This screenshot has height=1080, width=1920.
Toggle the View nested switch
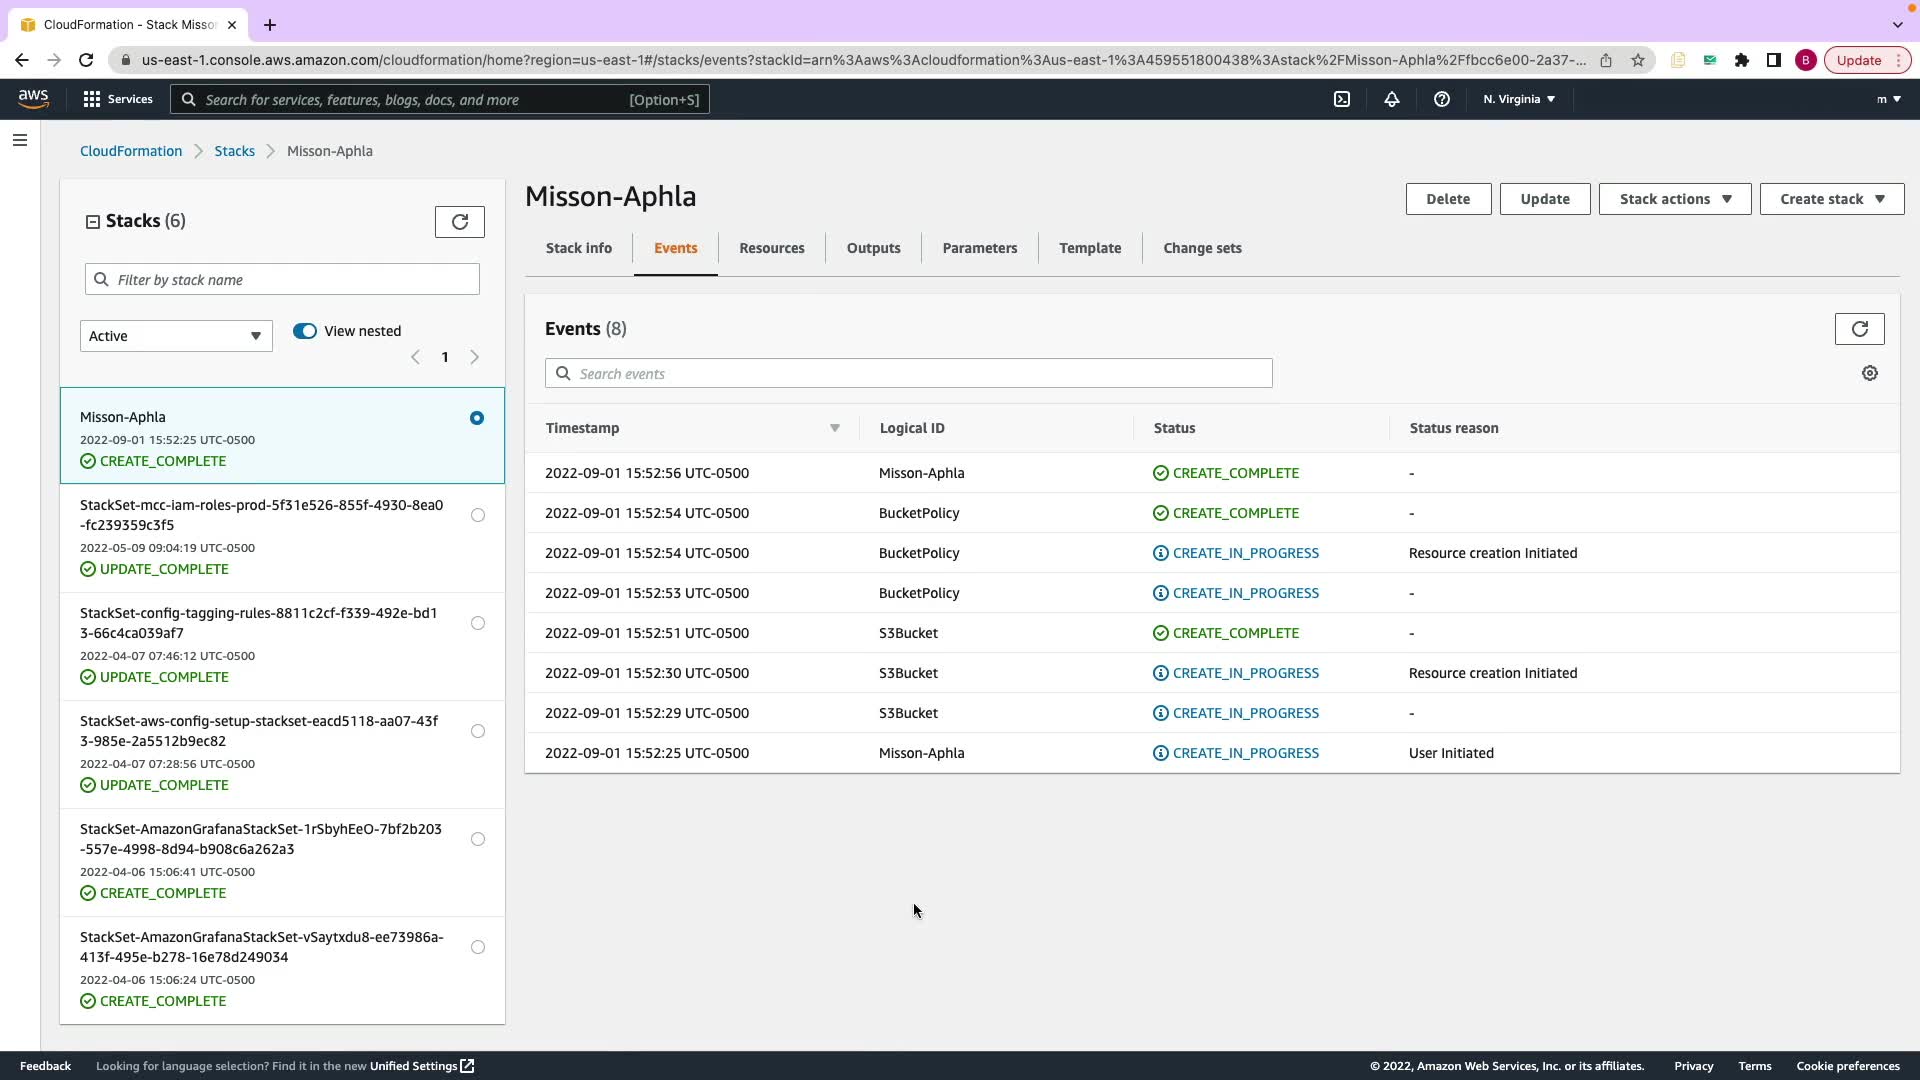point(305,331)
